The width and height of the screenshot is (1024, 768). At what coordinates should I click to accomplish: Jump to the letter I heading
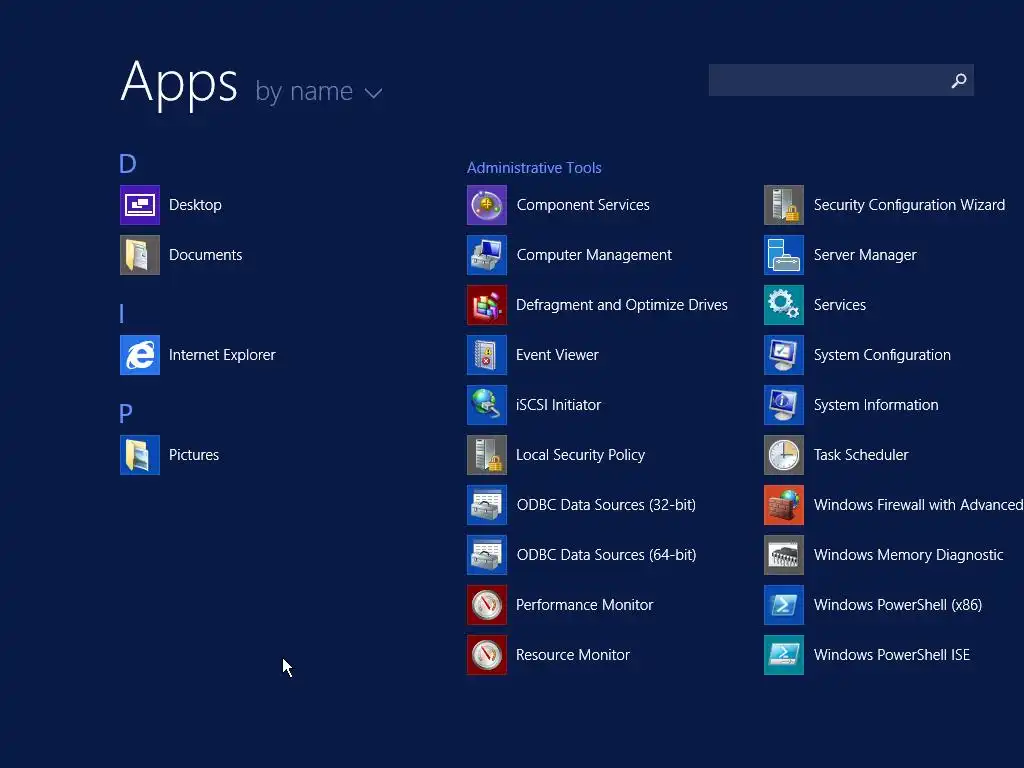click(121, 313)
